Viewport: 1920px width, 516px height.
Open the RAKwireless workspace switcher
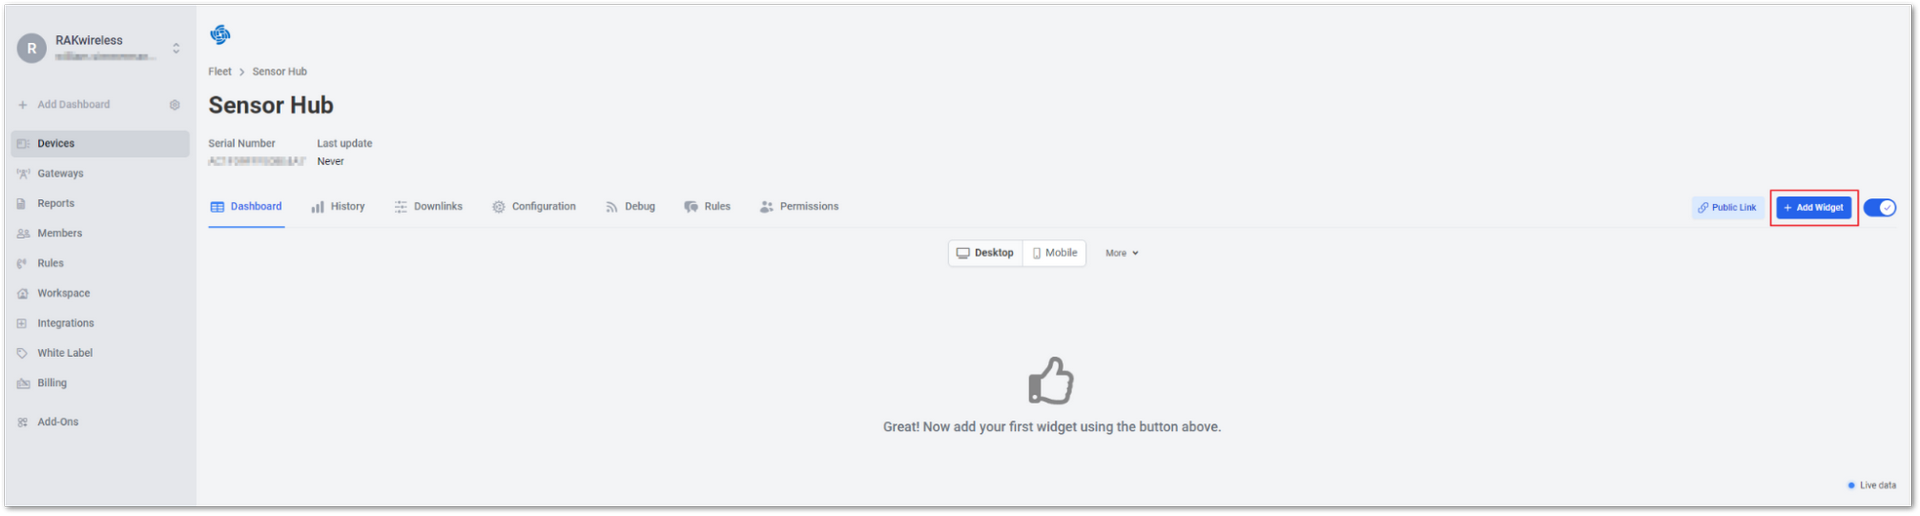100,48
